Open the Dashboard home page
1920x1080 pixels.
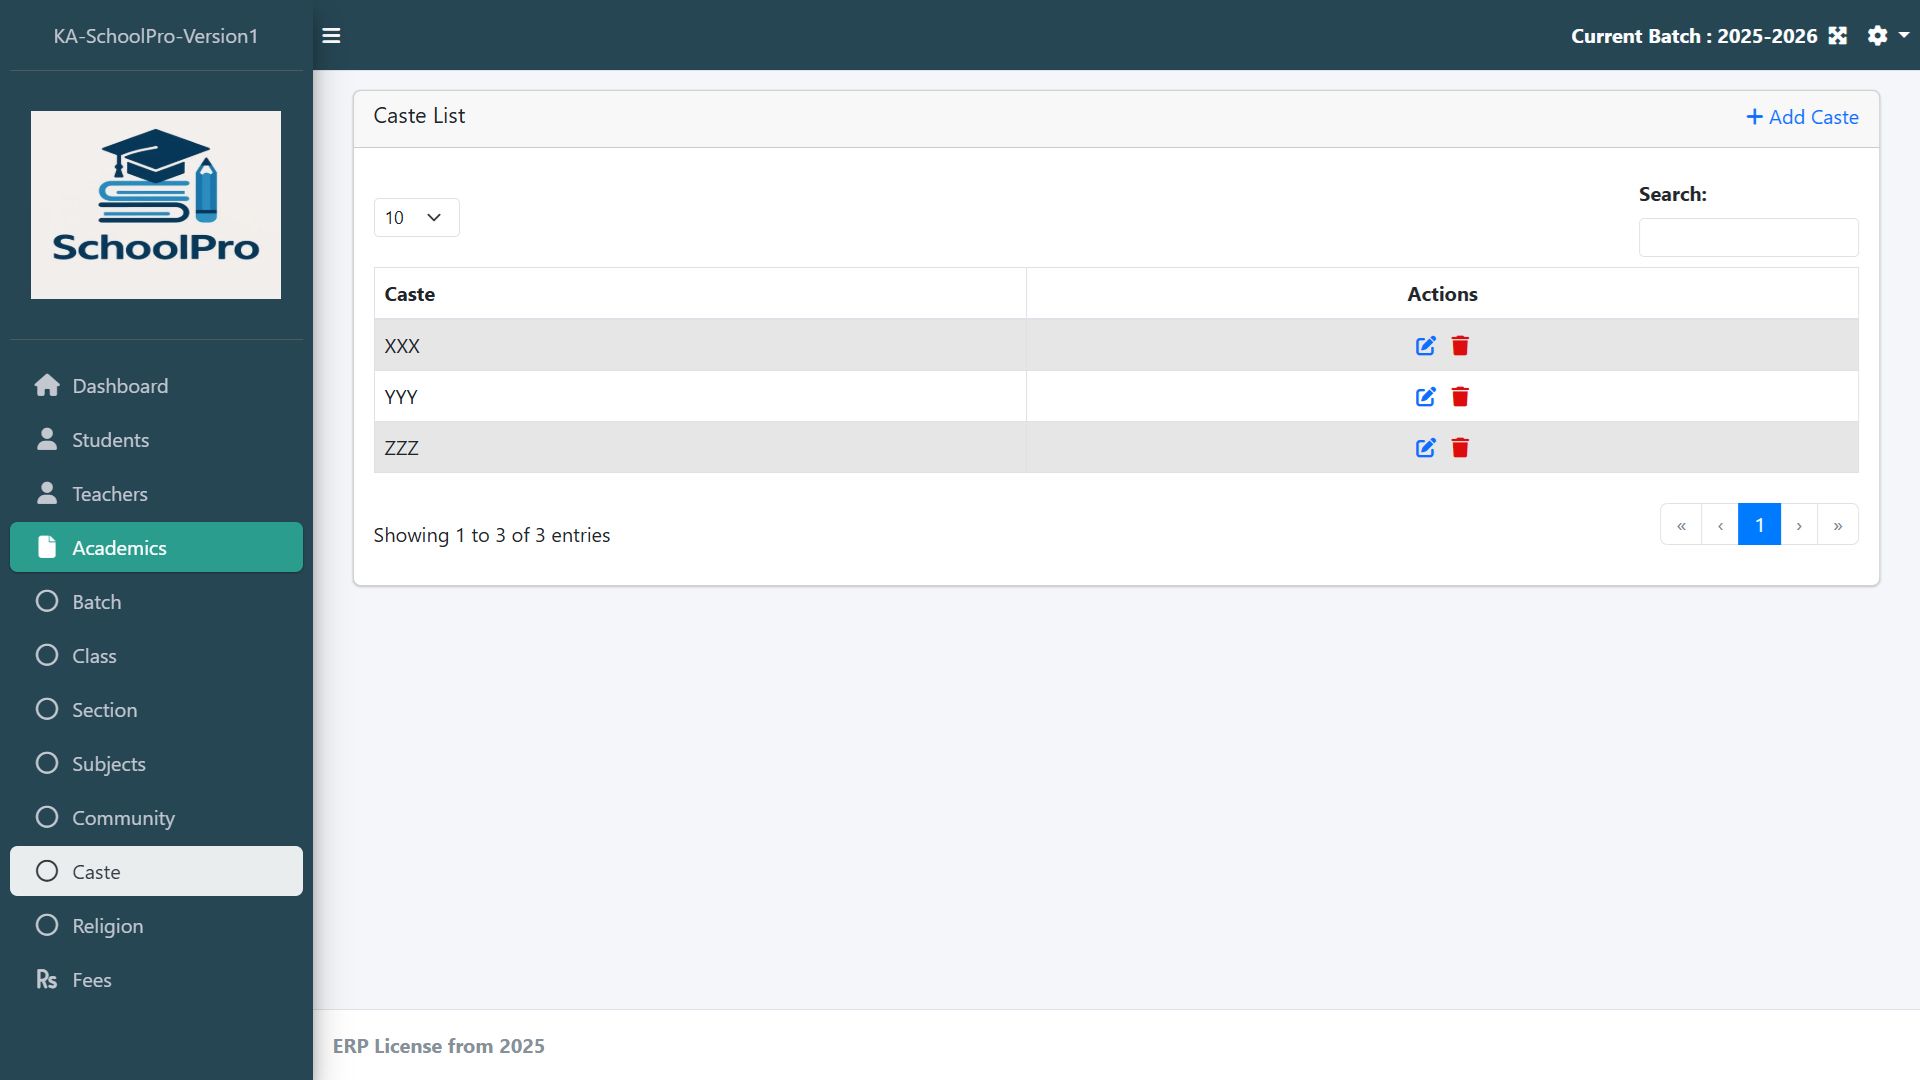(120, 386)
